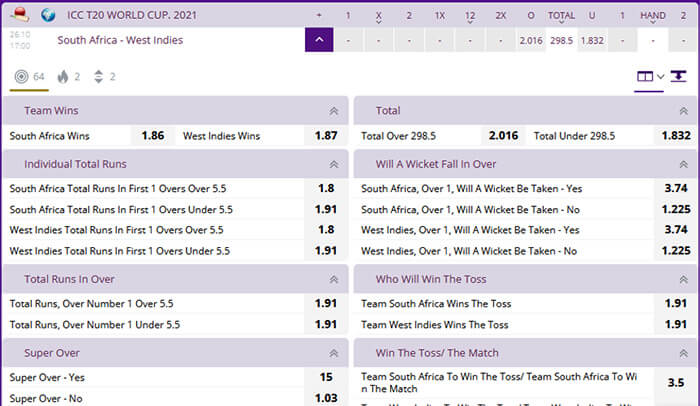Bet West Indies Over 1 wicket Yes
Viewport: 700px width, 406px height.
pos(676,230)
